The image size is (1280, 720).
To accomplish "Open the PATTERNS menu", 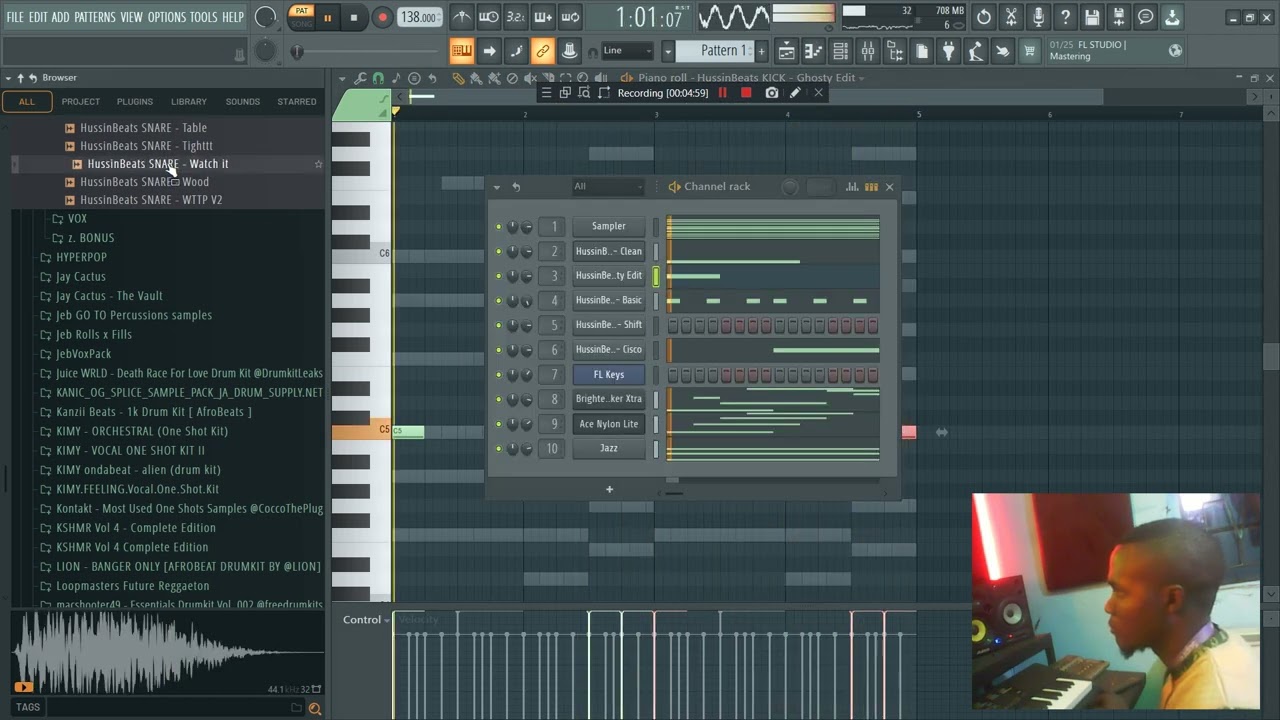I will click(95, 17).
